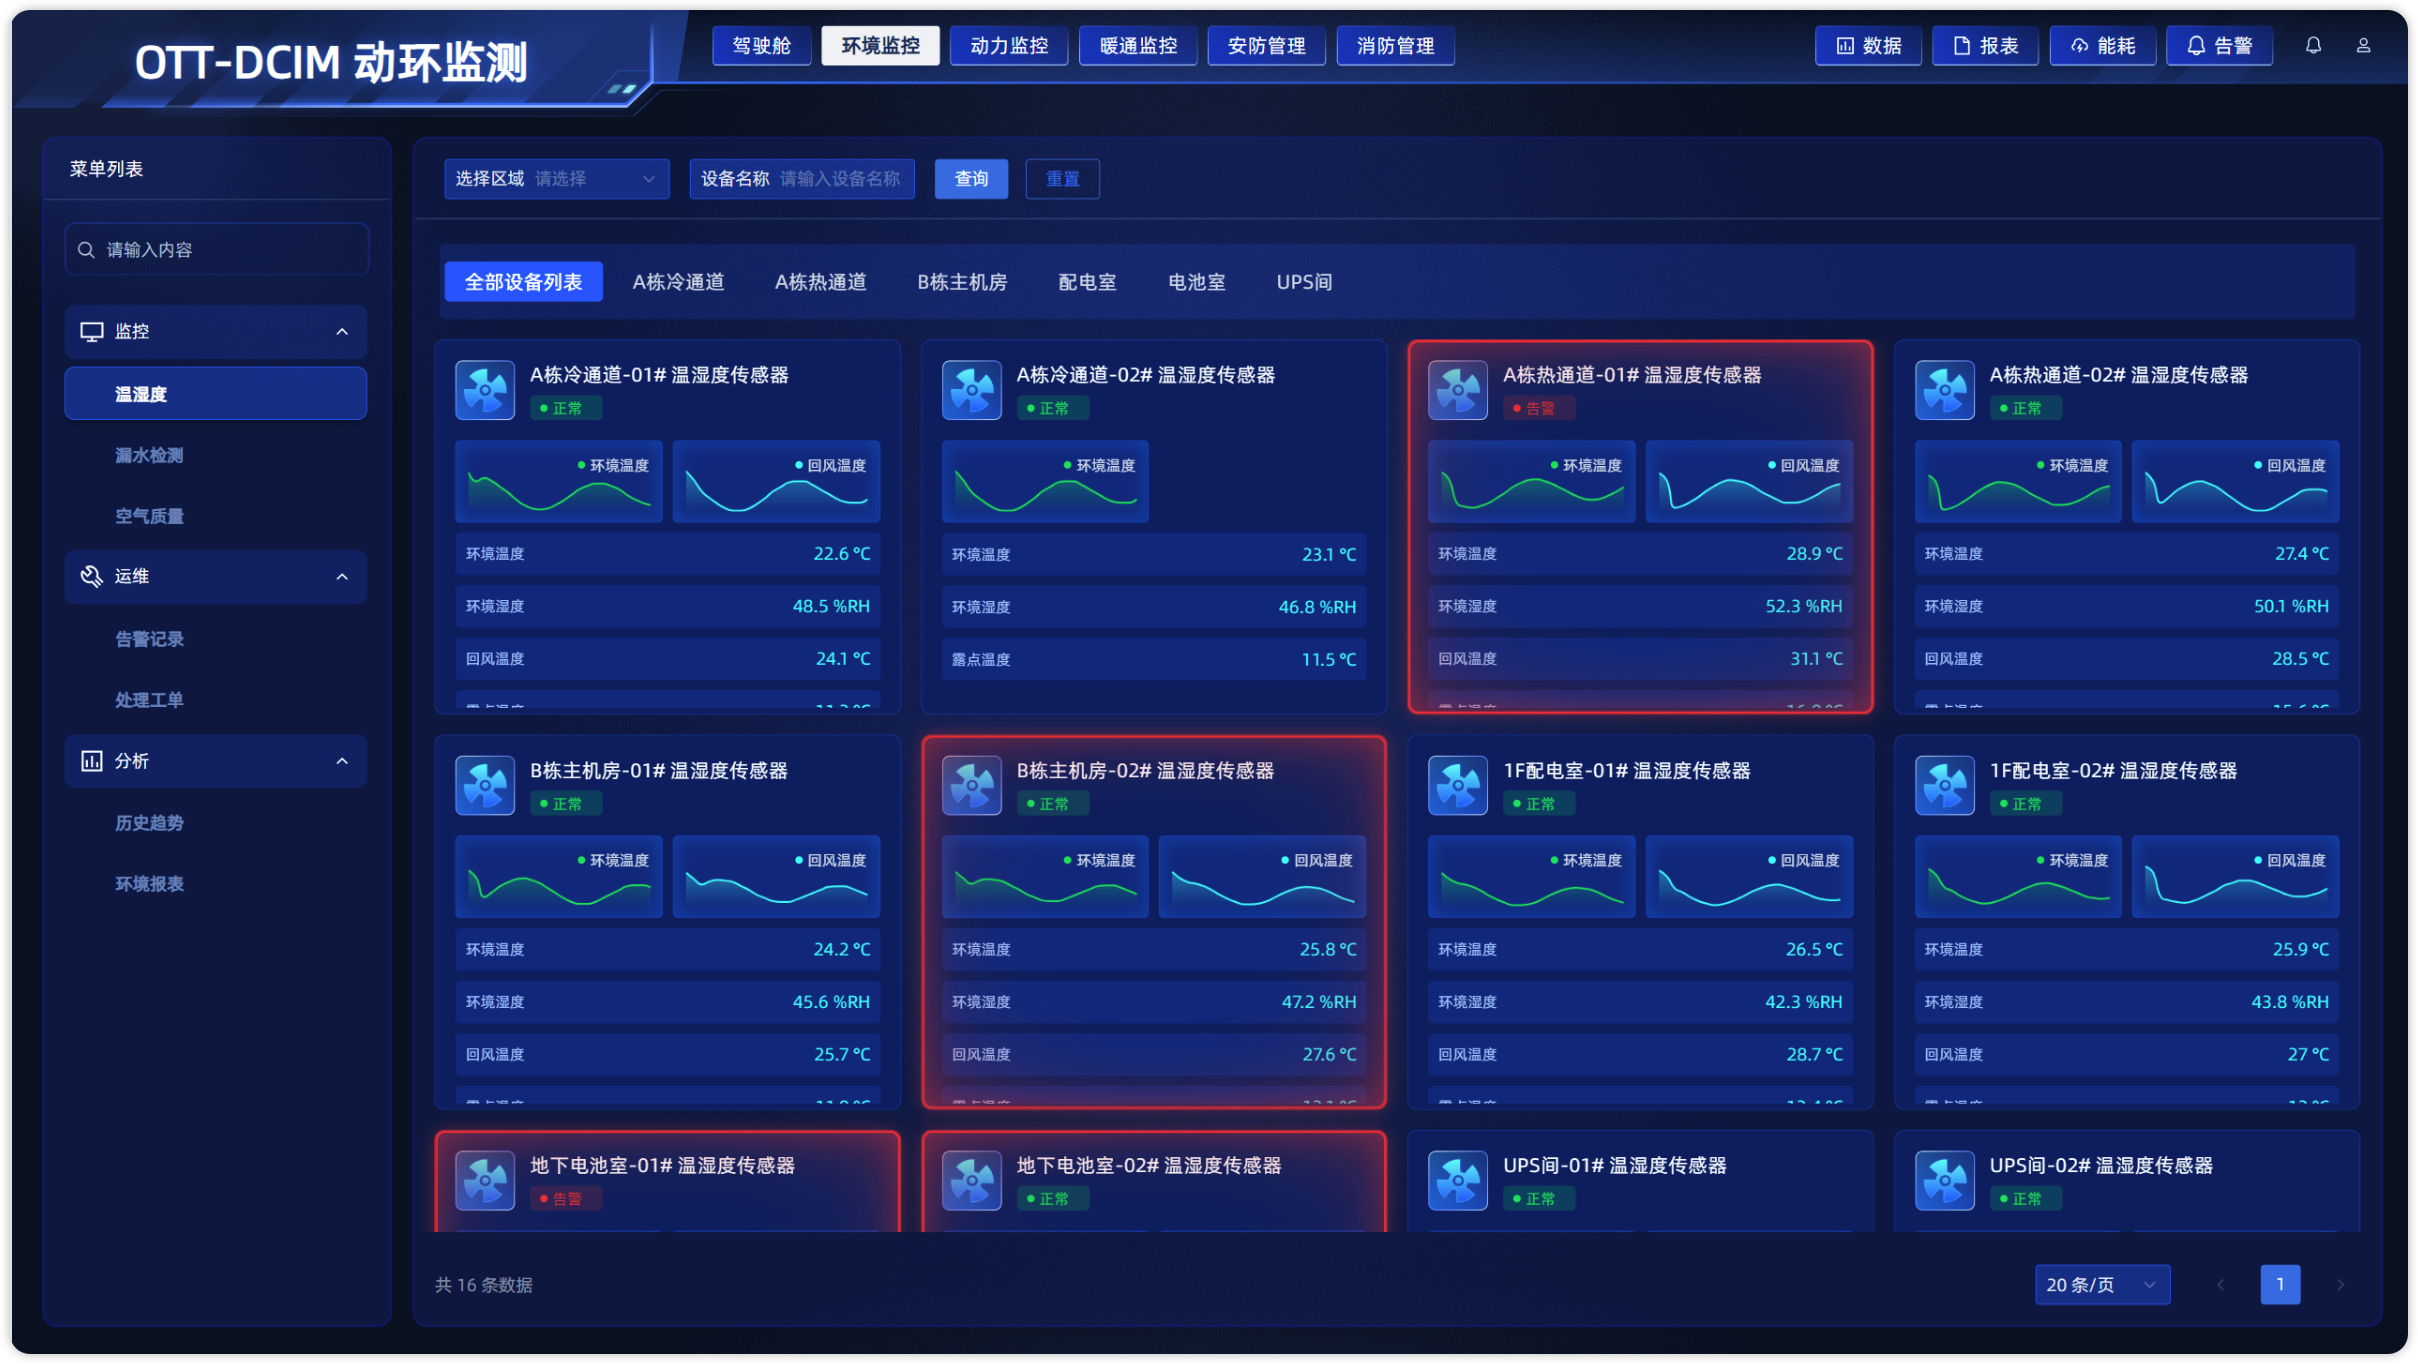Click 共 16 条数据 total count text
Image resolution: width=2418 pixels, height=1364 pixels.
coord(484,1285)
